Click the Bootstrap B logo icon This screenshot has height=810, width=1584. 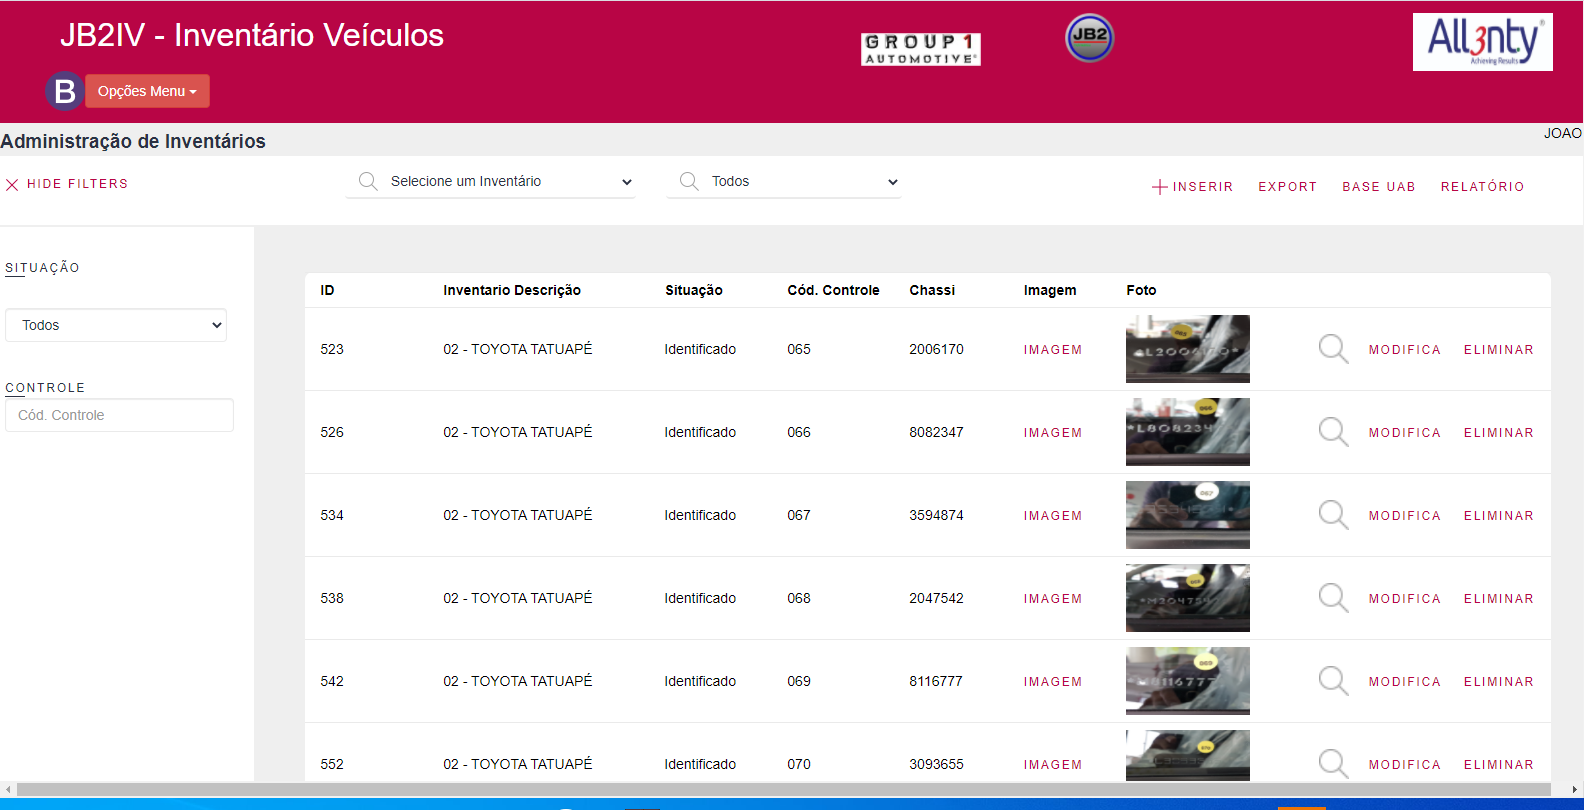64,91
